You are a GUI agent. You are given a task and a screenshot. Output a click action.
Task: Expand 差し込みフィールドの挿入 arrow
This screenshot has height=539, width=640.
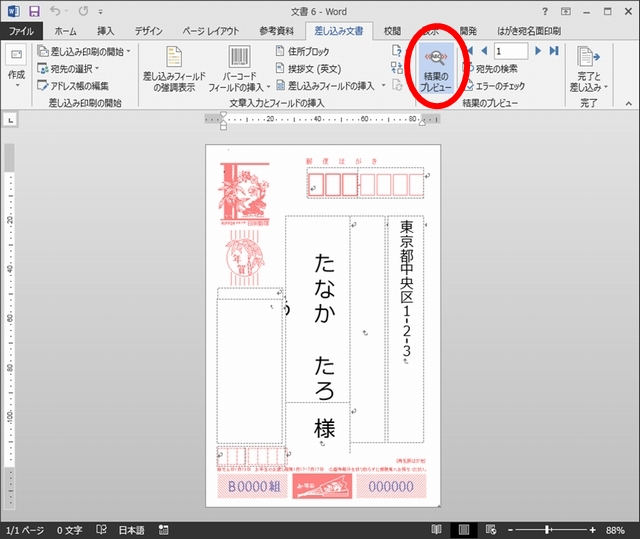click(383, 86)
